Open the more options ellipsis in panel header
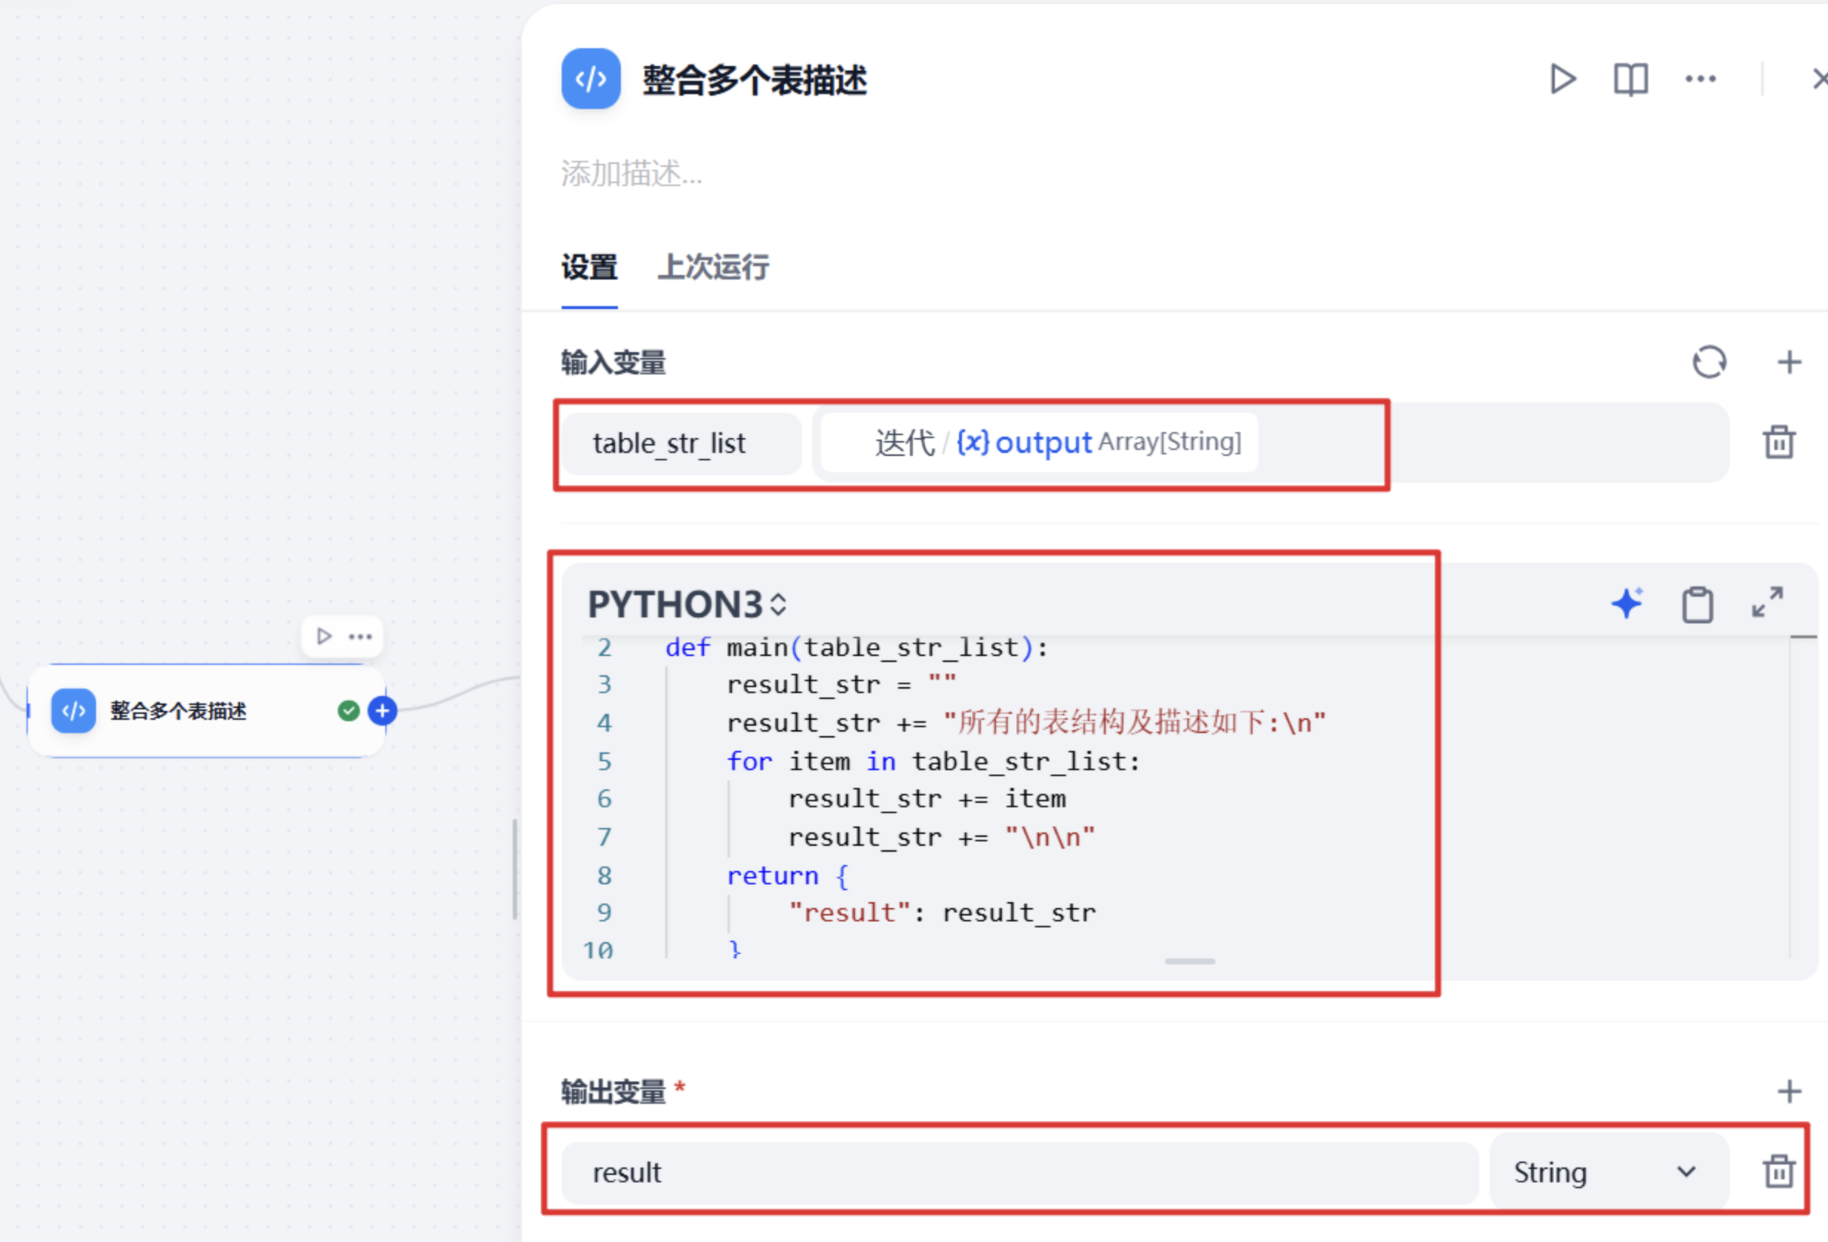This screenshot has width=1828, height=1242. 1700,79
